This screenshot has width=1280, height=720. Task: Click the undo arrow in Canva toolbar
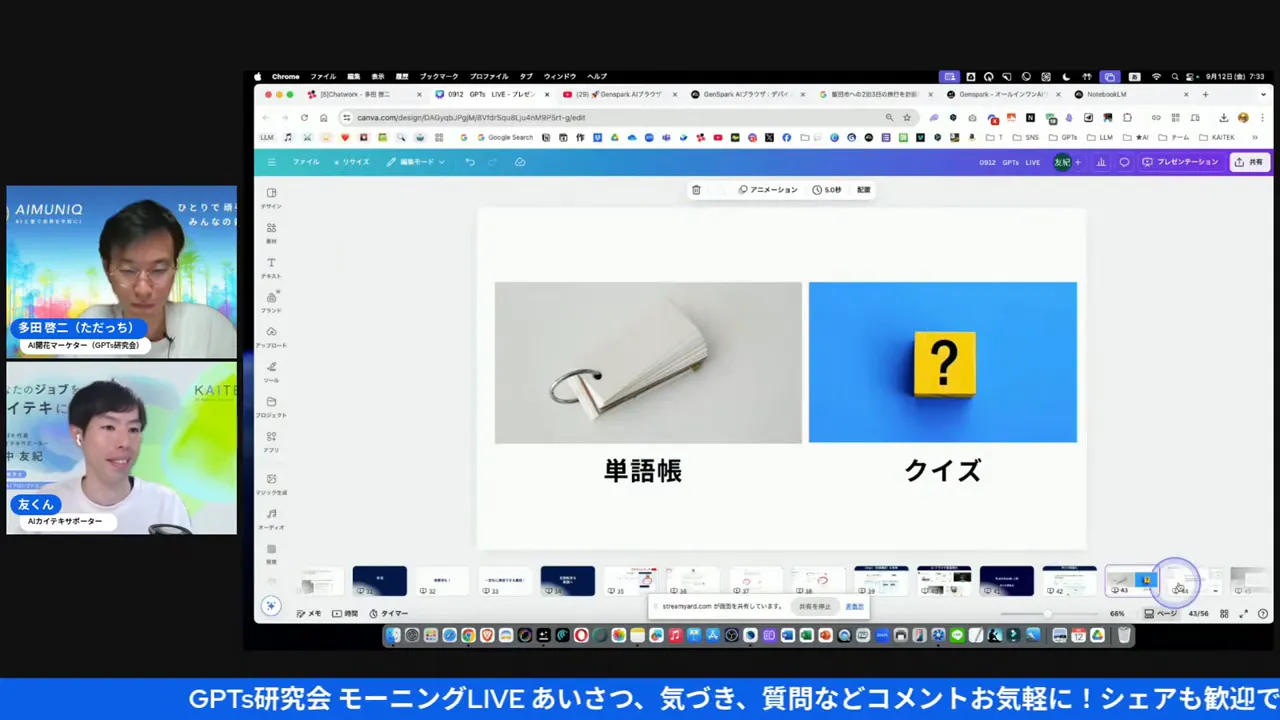470,162
